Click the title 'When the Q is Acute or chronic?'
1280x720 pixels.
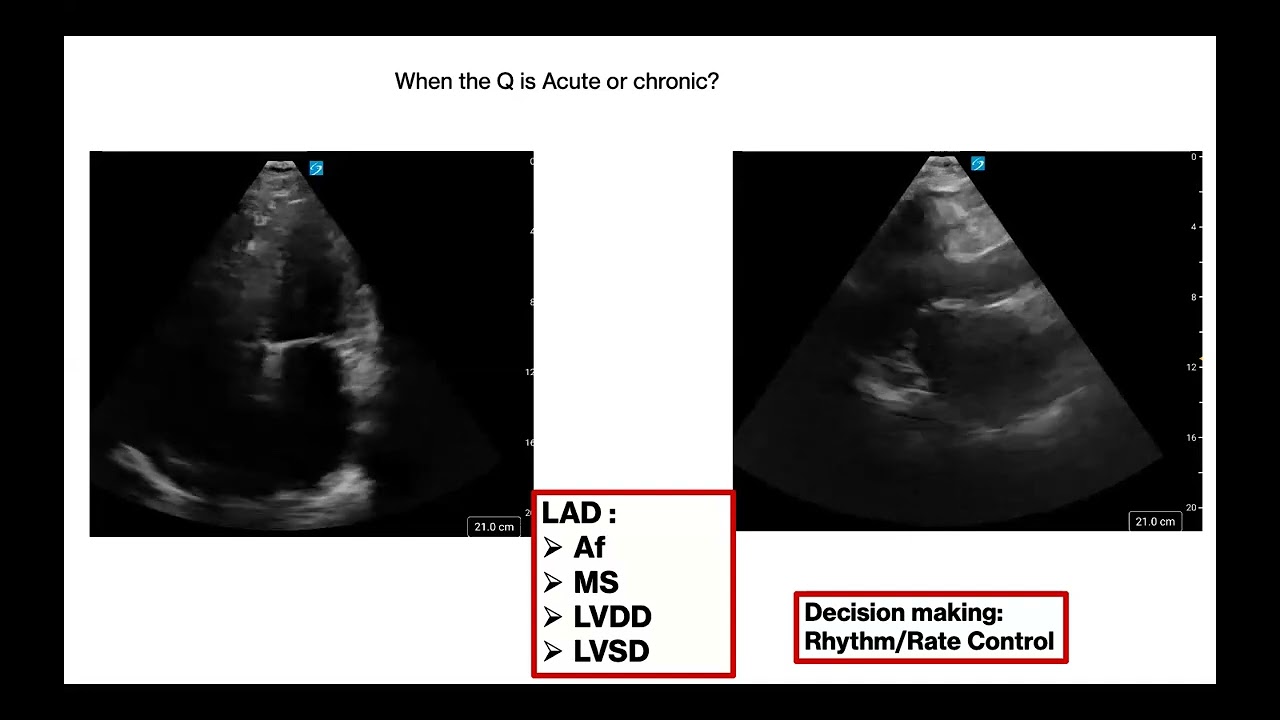pos(557,82)
